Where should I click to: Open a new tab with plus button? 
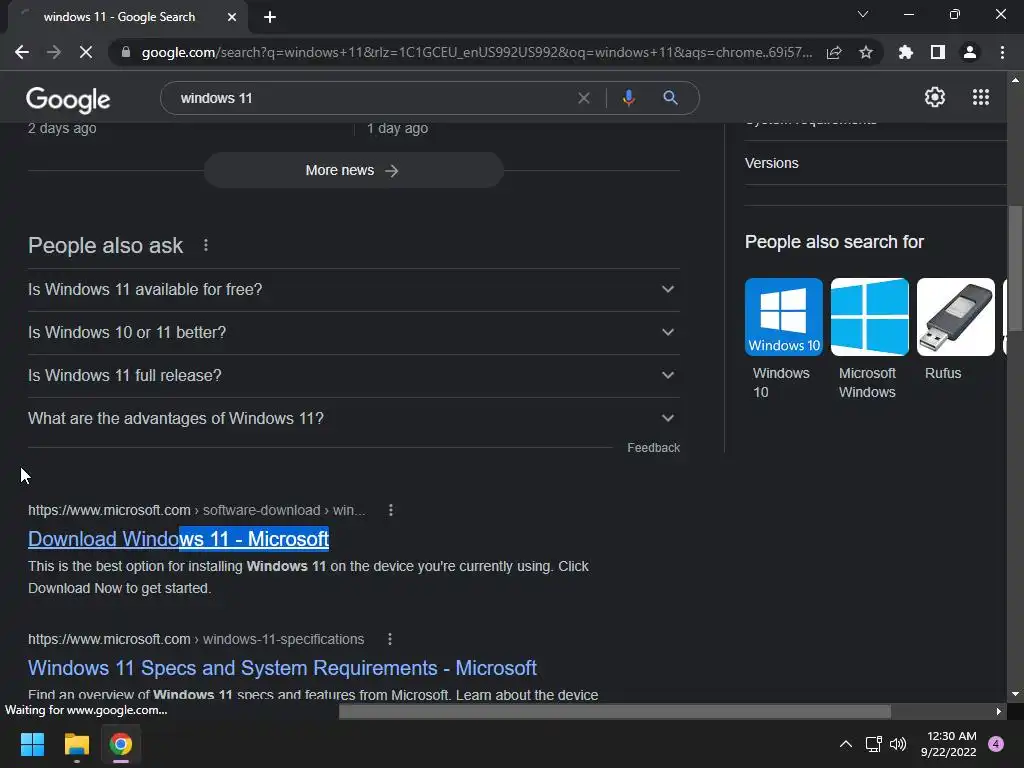(270, 17)
